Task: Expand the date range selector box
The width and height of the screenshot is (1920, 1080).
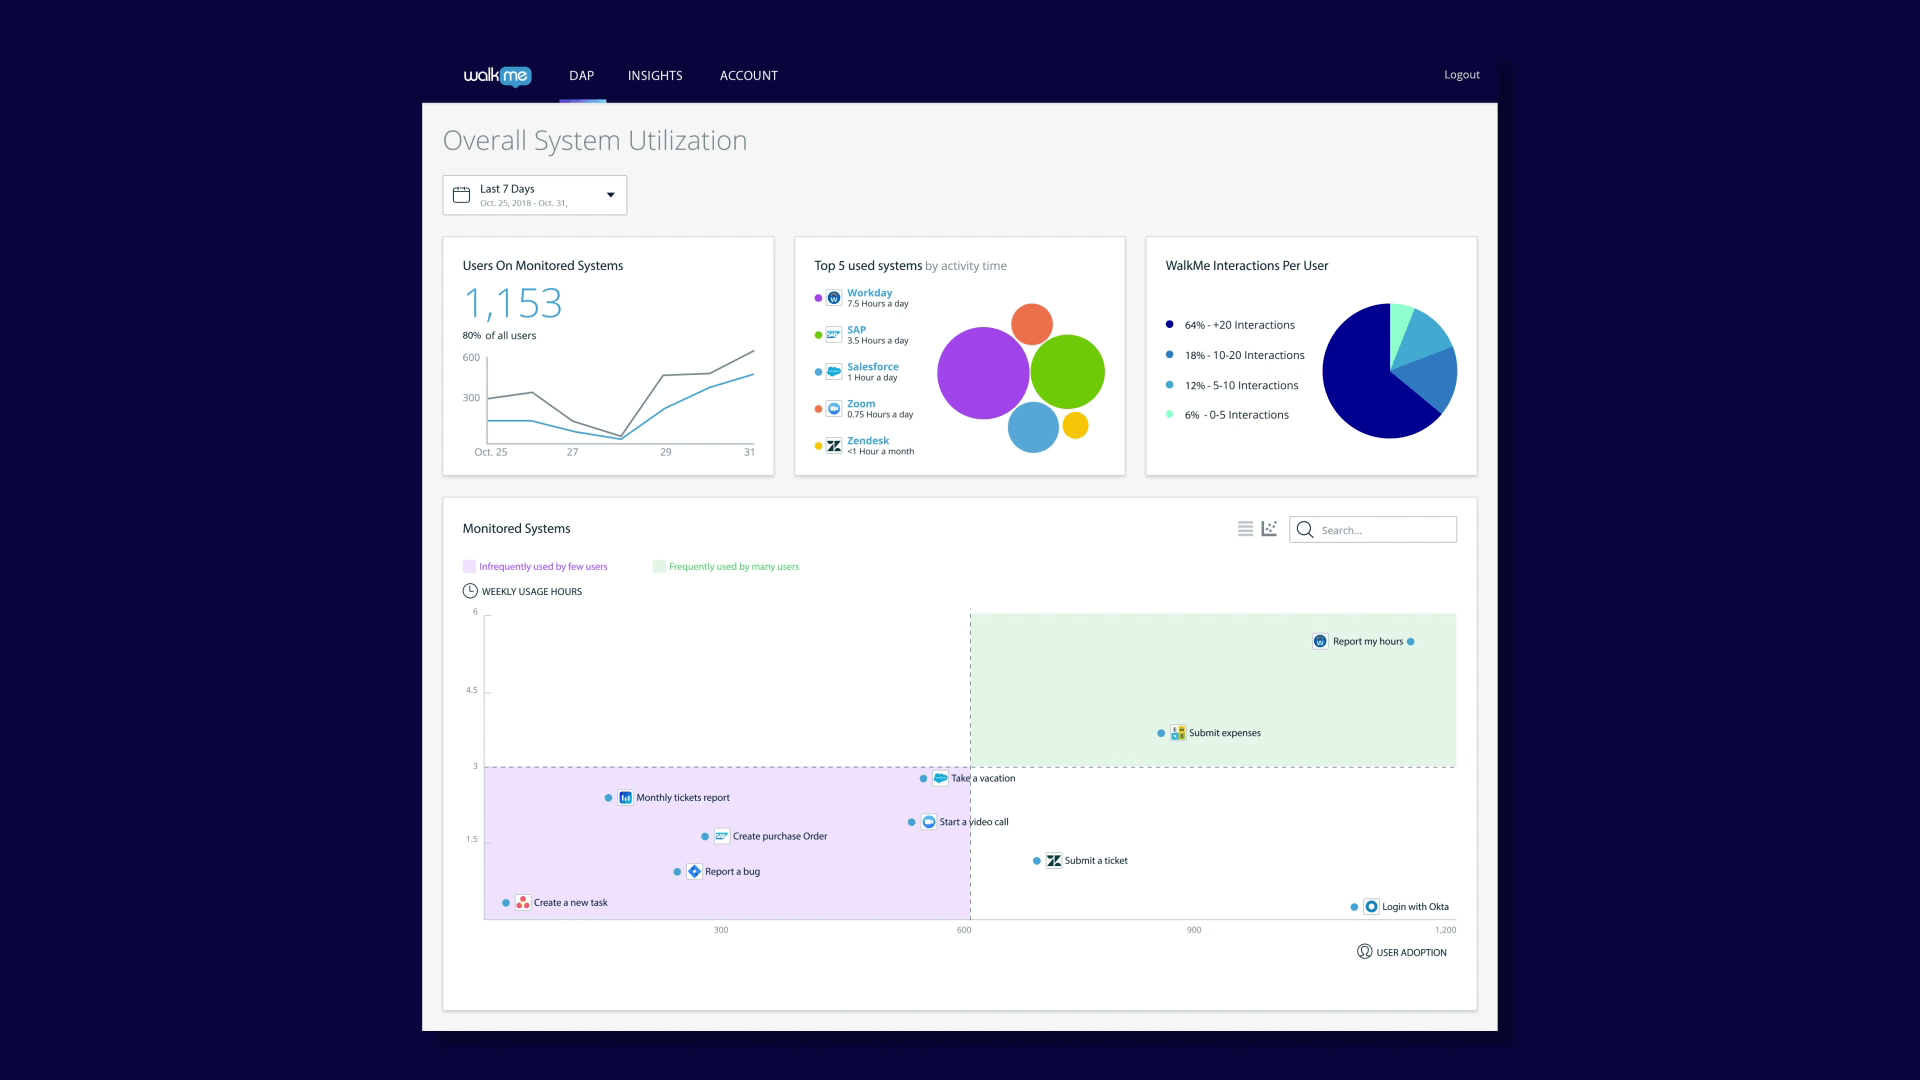Action: click(x=535, y=195)
